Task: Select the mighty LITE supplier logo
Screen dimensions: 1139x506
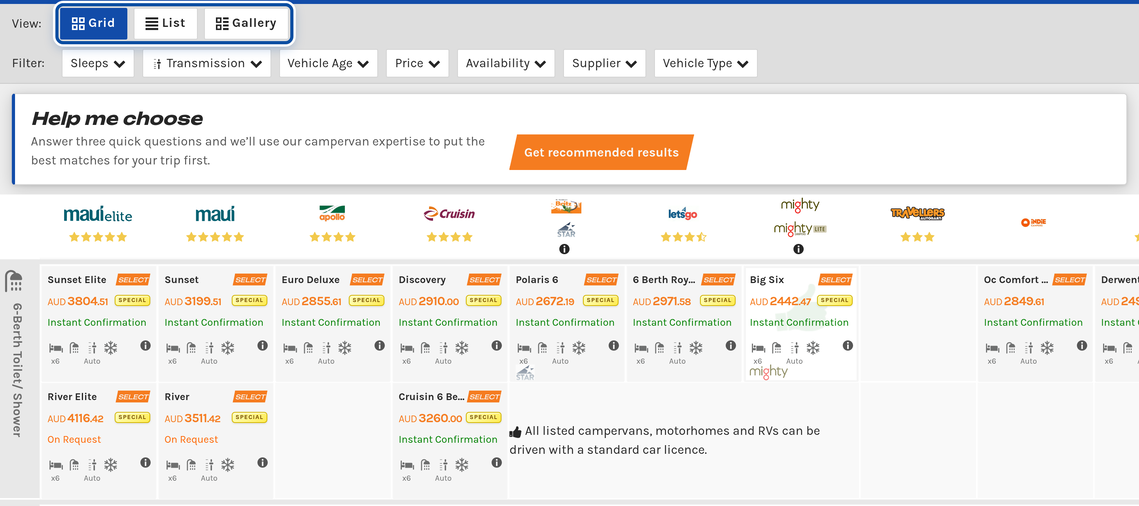Action: [x=800, y=229]
